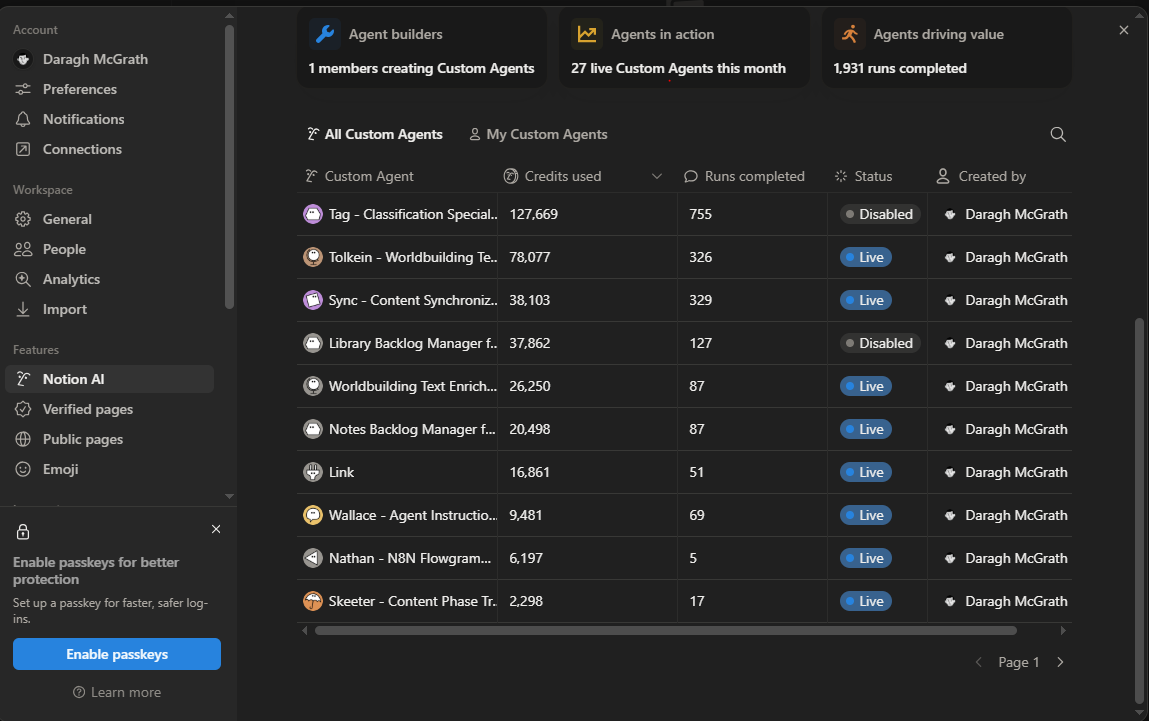The width and height of the screenshot is (1149, 721).
Task: Open Notifications settings
Action: click(x=83, y=119)
